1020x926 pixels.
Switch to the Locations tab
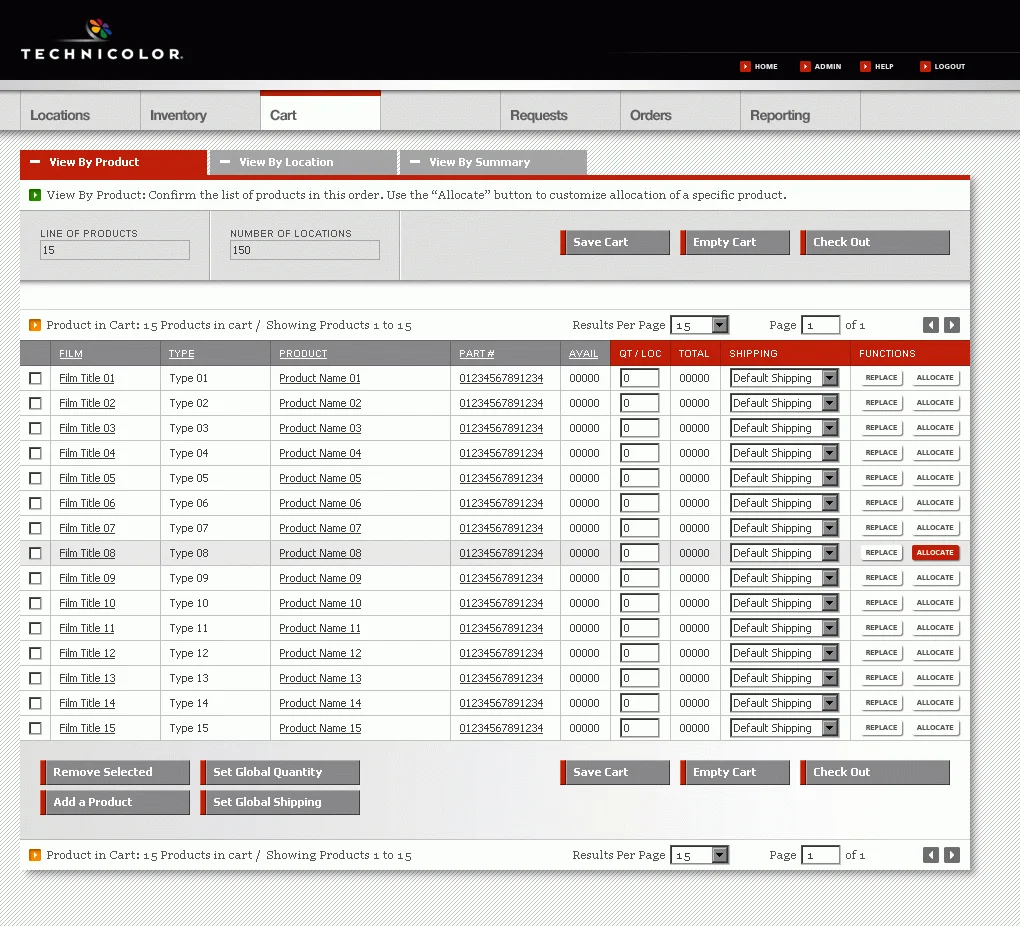pos(81,111)
